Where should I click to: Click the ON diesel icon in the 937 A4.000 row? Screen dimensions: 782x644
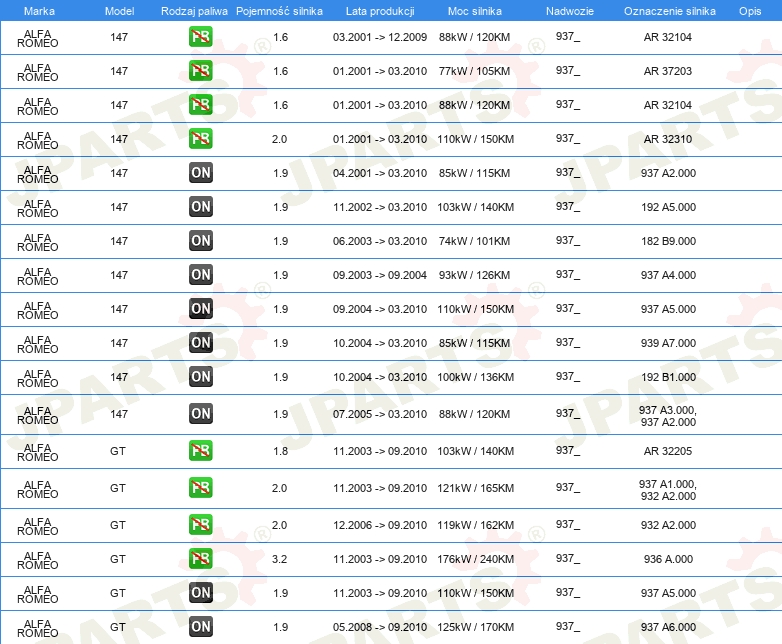pos(200,274)
